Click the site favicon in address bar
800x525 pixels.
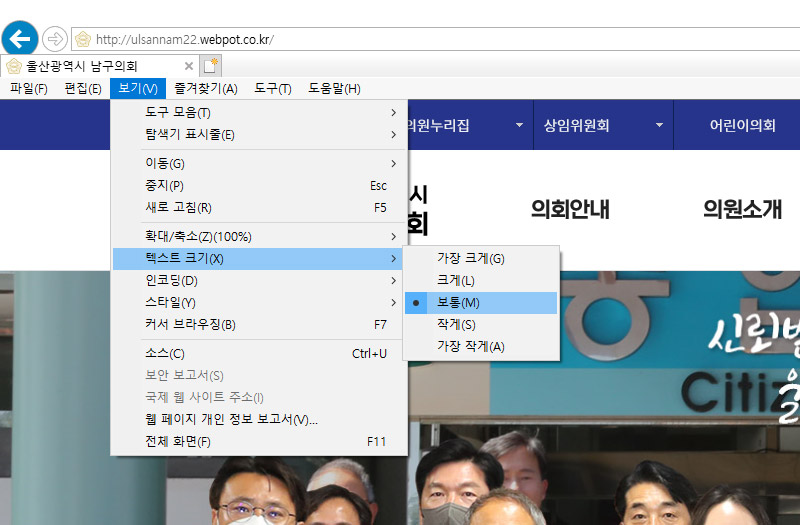[83, 39]
